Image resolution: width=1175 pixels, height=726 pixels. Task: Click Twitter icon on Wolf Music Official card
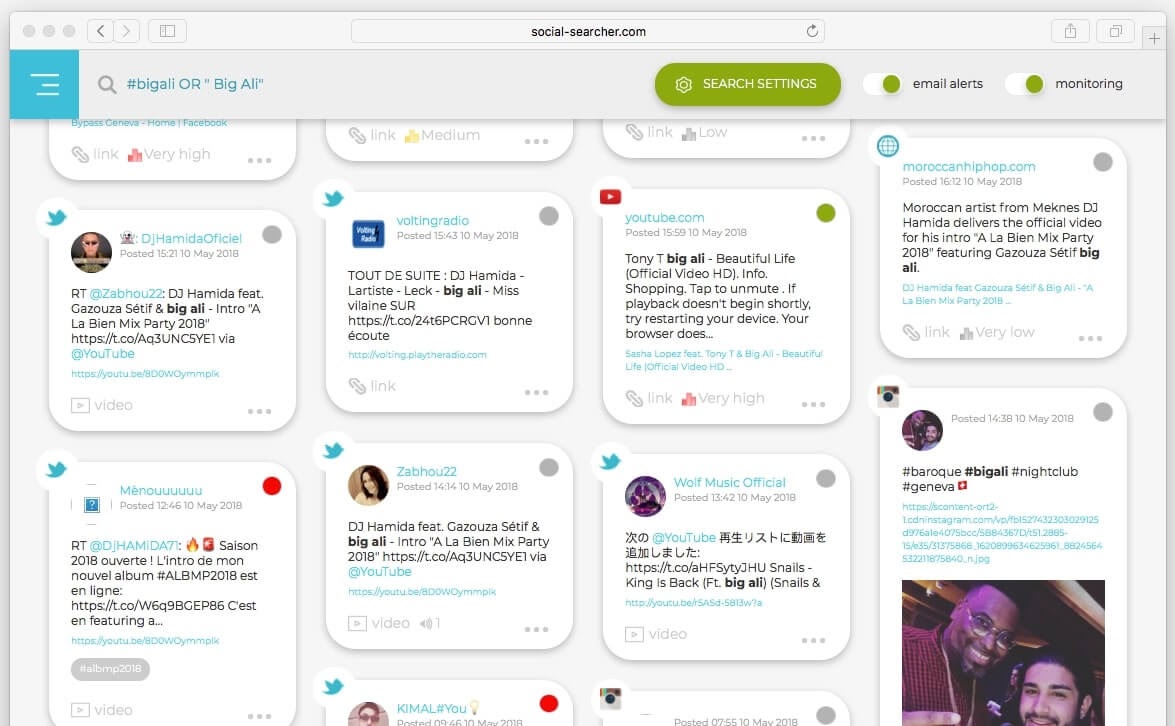610,461
